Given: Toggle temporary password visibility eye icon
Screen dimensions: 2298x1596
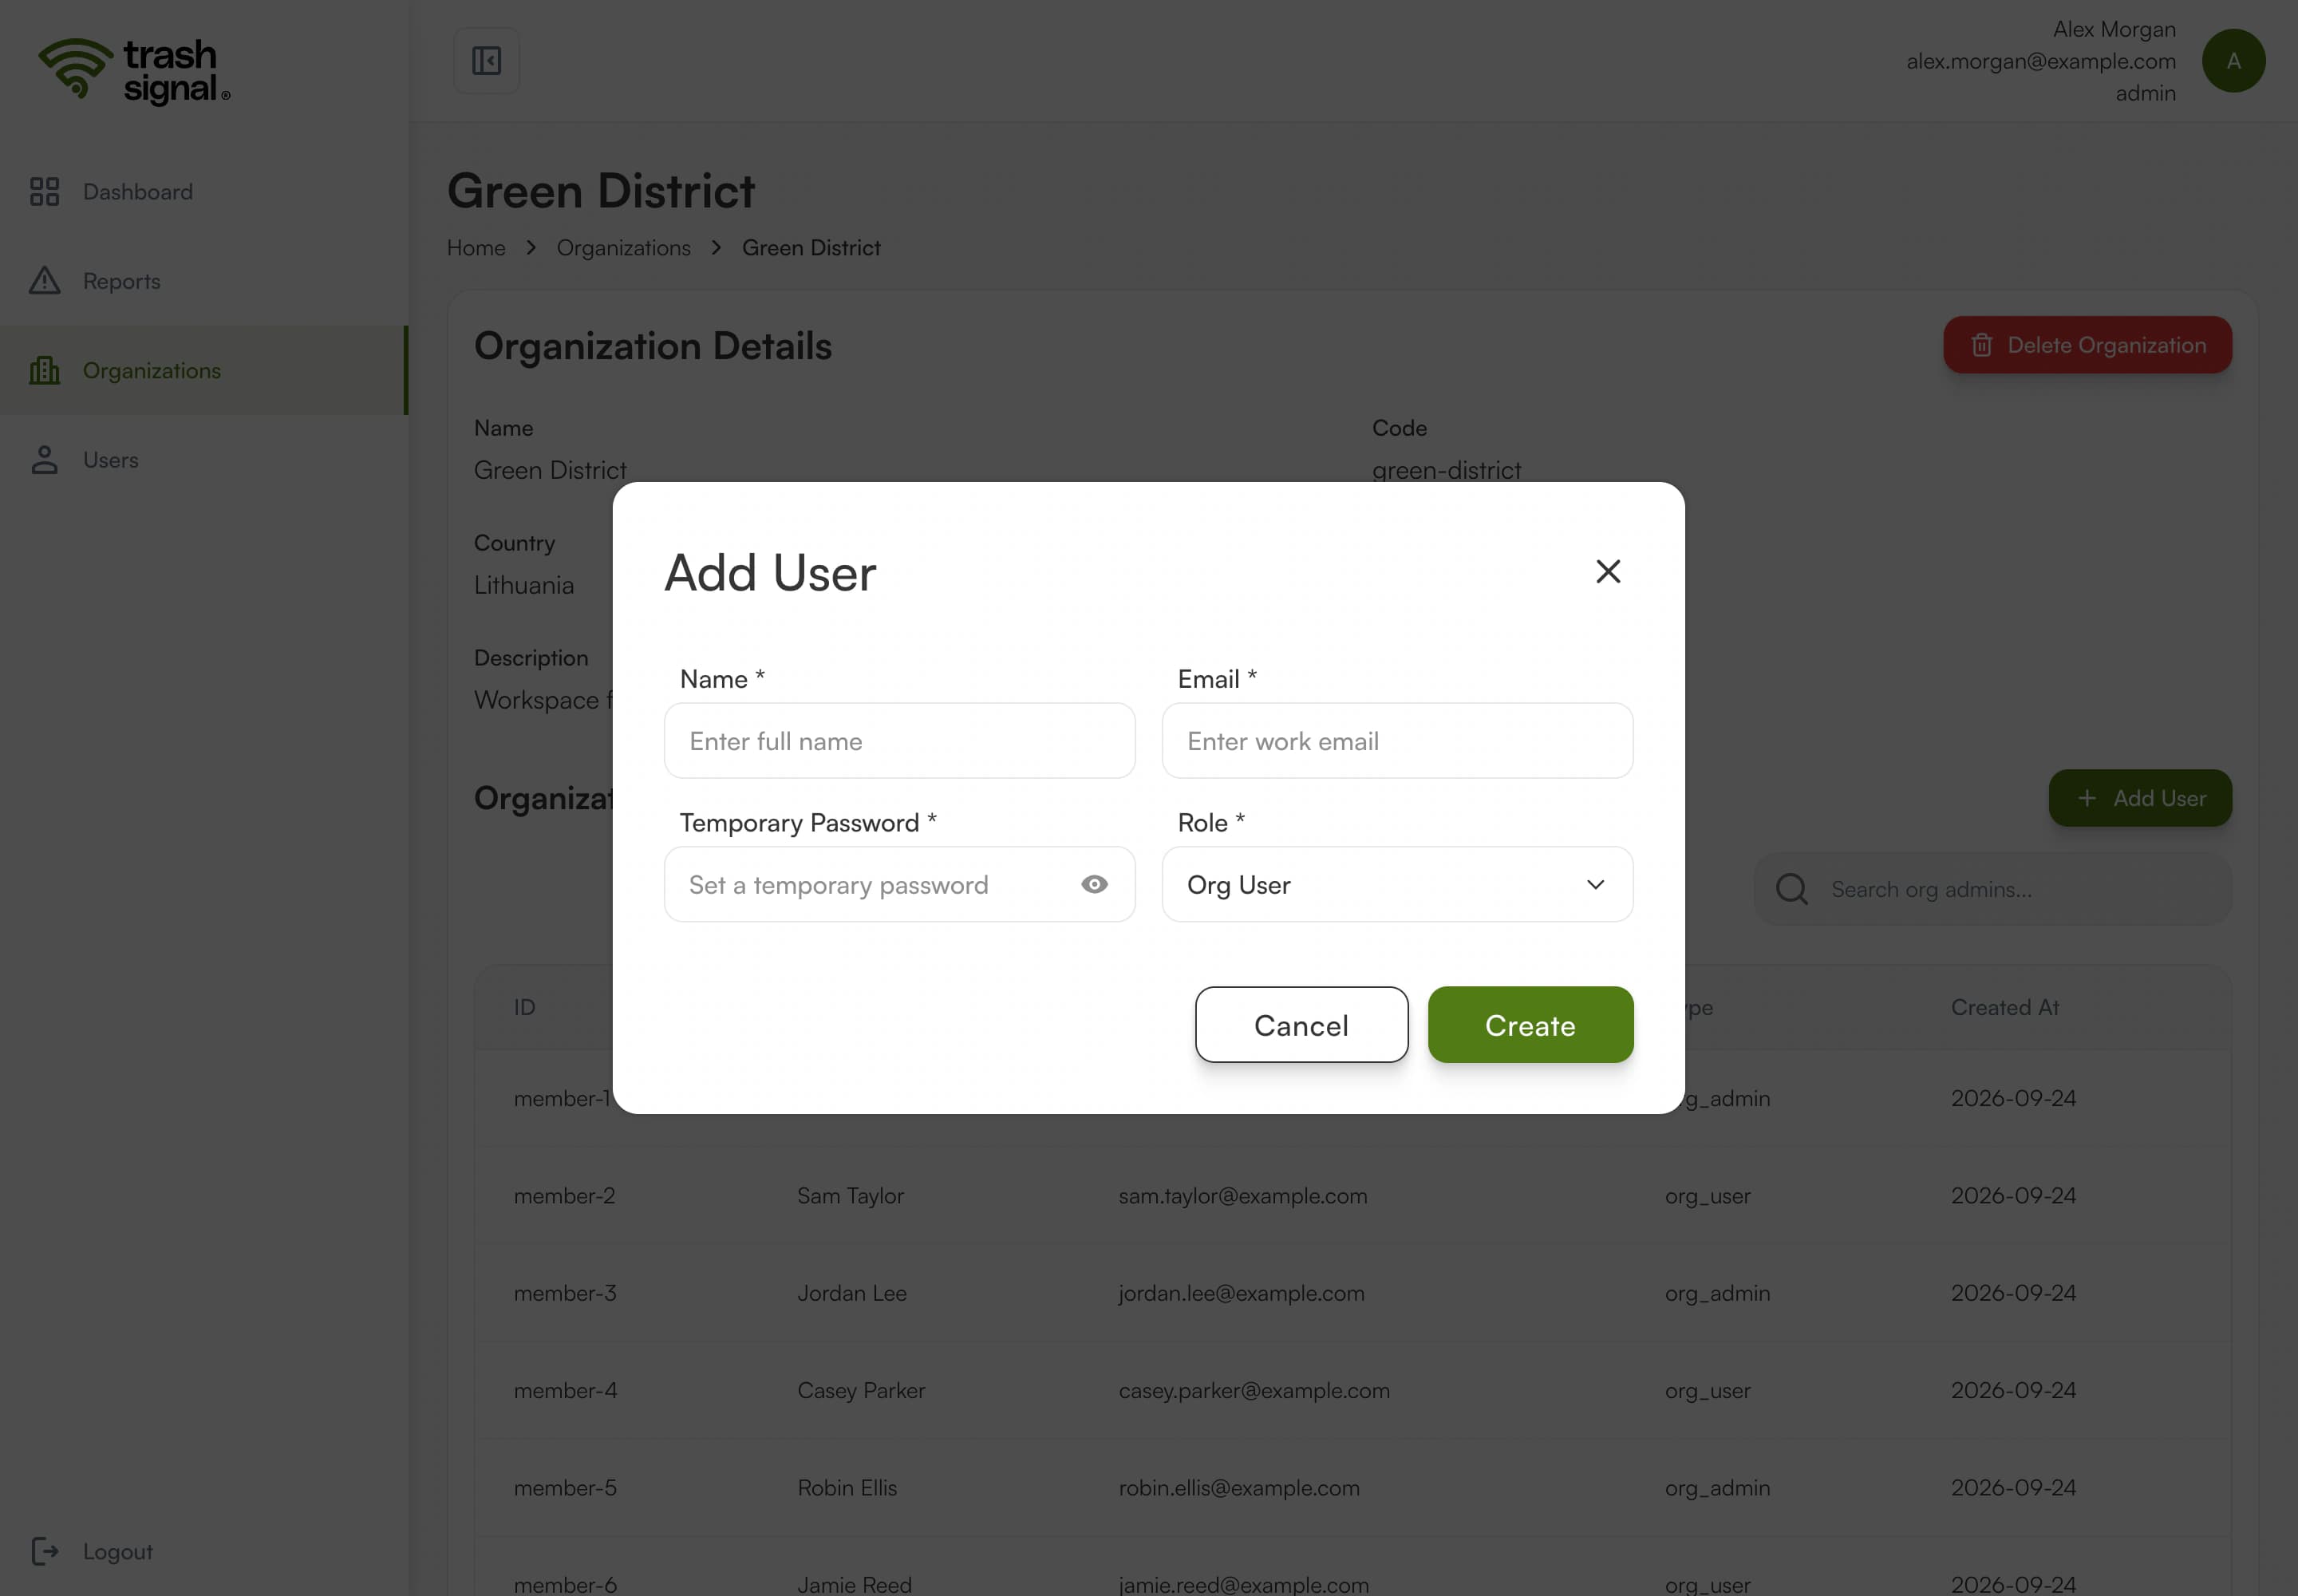Looking at the screenshot, I should (1094, 885).
